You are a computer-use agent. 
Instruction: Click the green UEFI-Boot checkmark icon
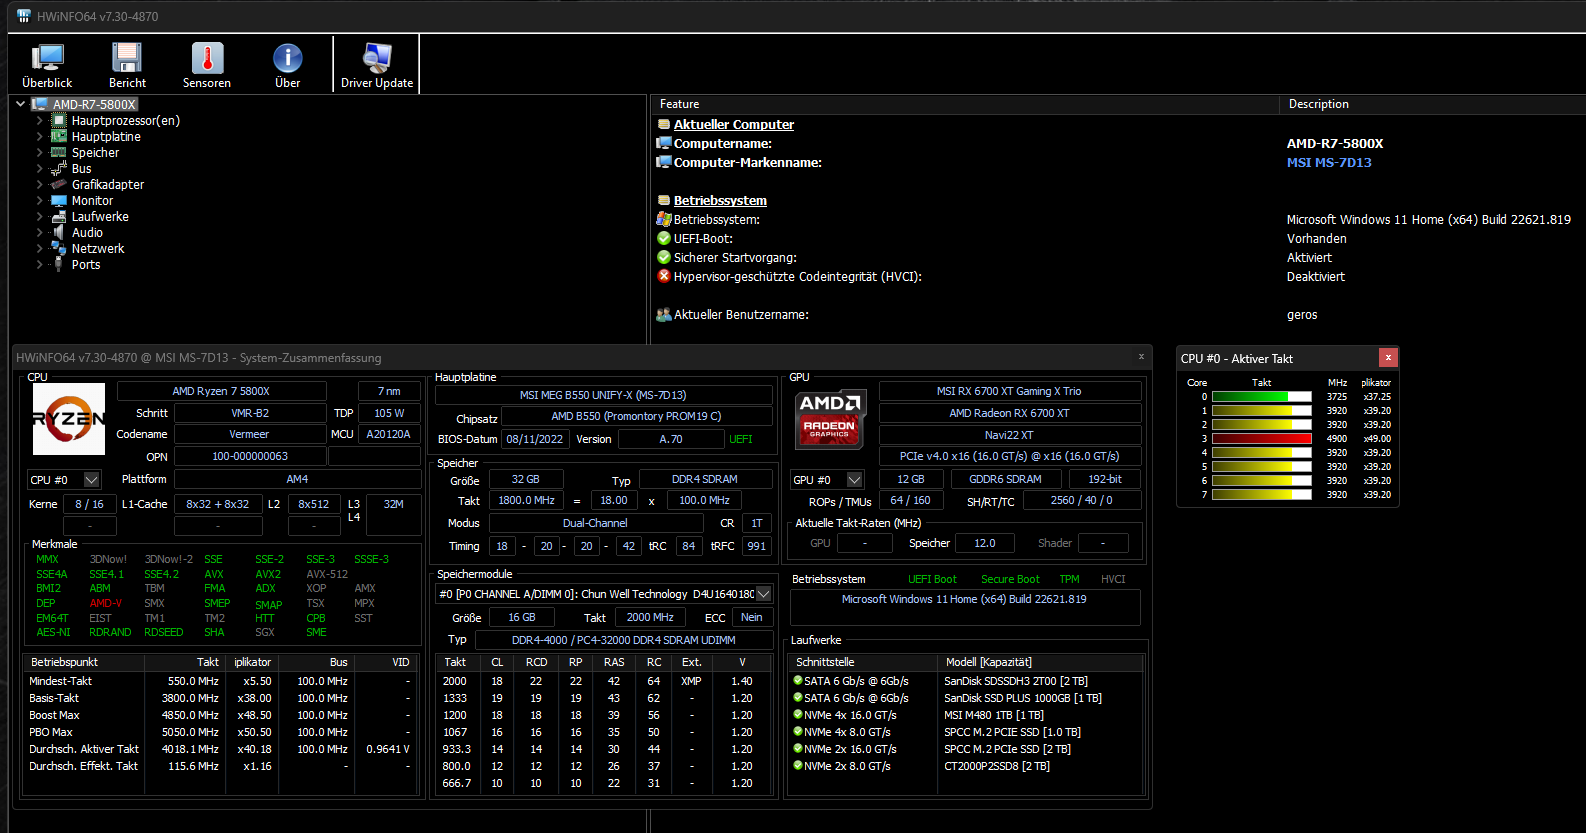click(664, 238)
